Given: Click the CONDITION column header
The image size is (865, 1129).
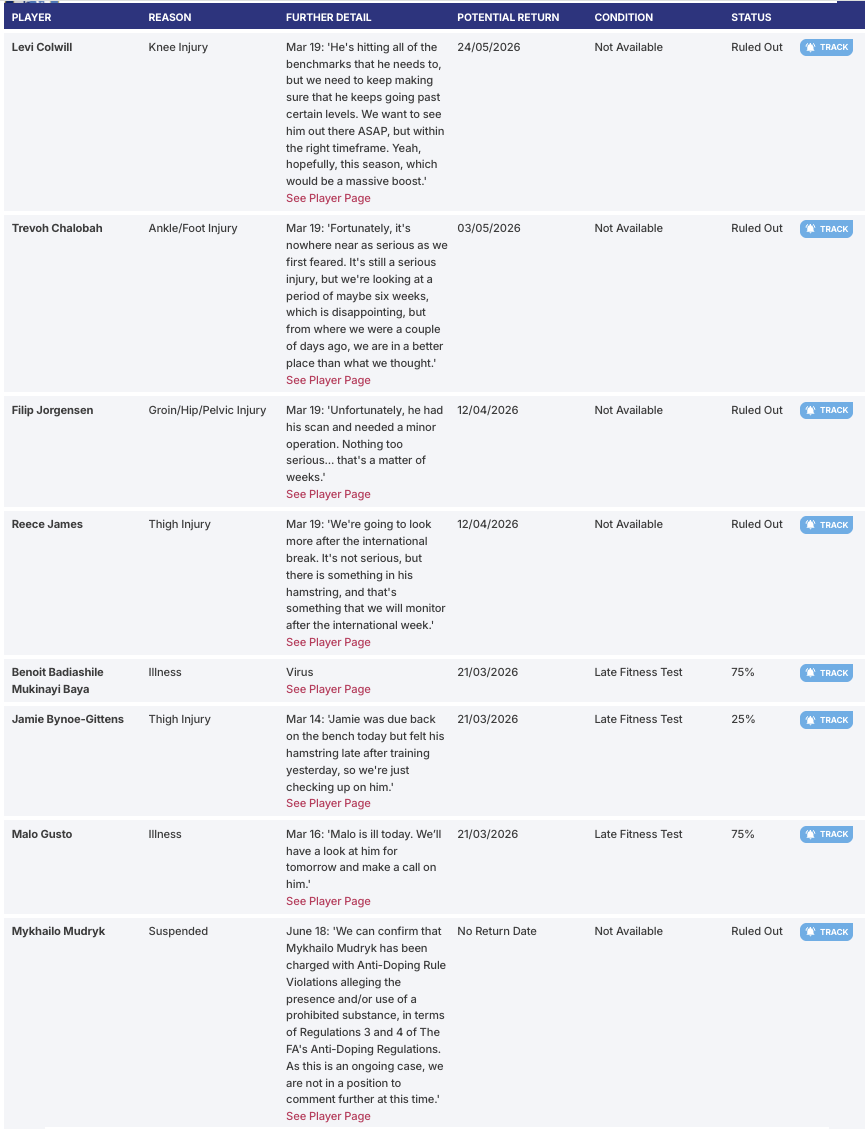Looking at the screenshot, I should [623, 17].
